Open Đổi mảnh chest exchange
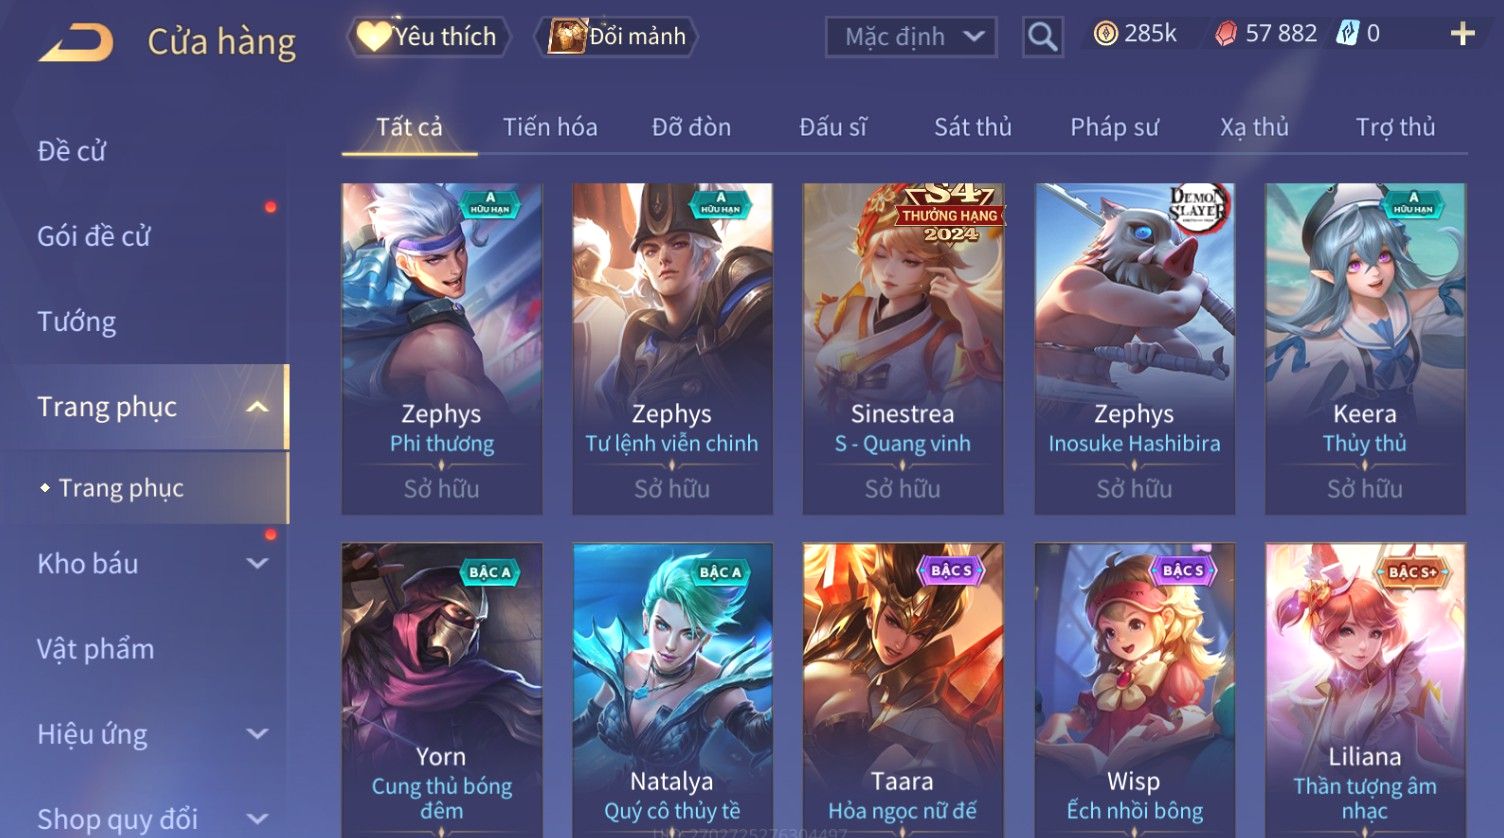Viewport: 1504px width, 838px height. [x=617, y=37]
